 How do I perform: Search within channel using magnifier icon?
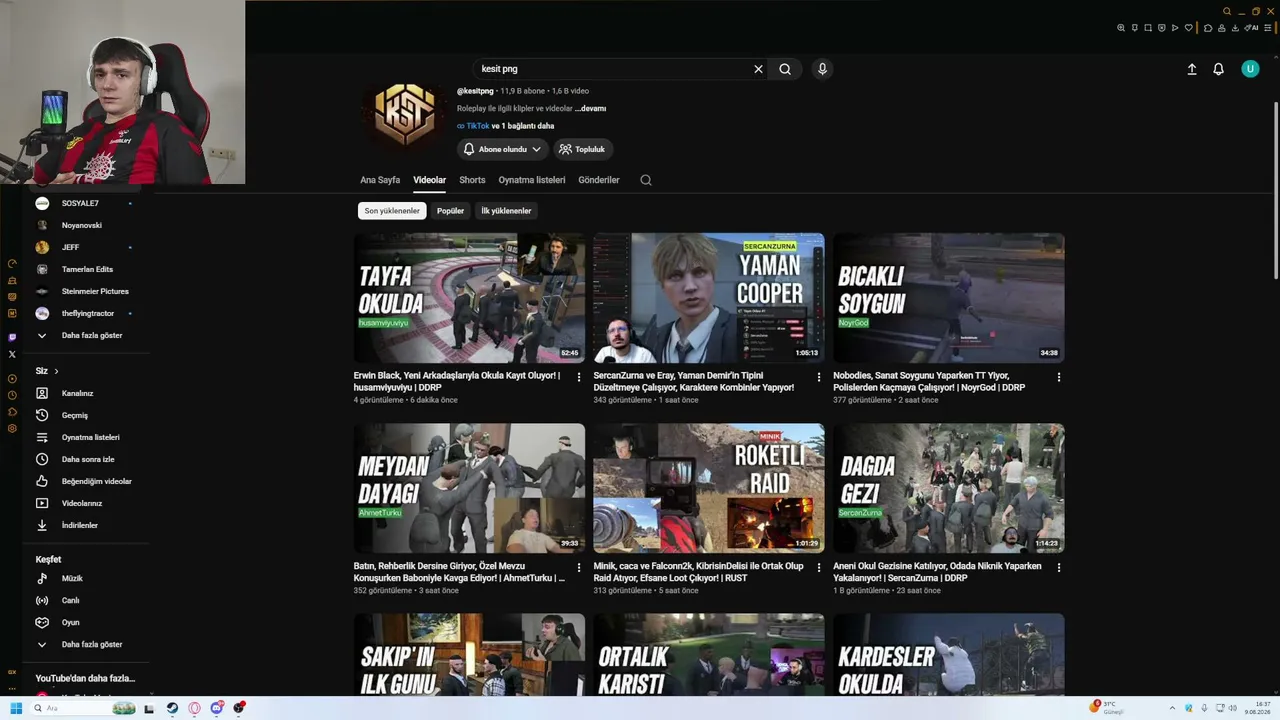646,180
